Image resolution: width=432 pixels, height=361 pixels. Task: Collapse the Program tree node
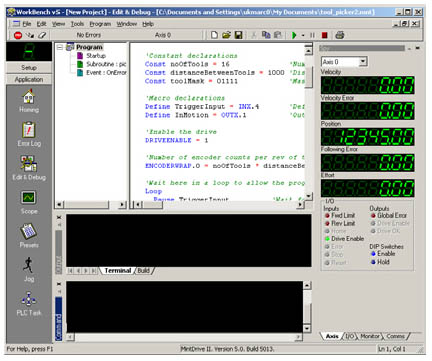point(60,47)
